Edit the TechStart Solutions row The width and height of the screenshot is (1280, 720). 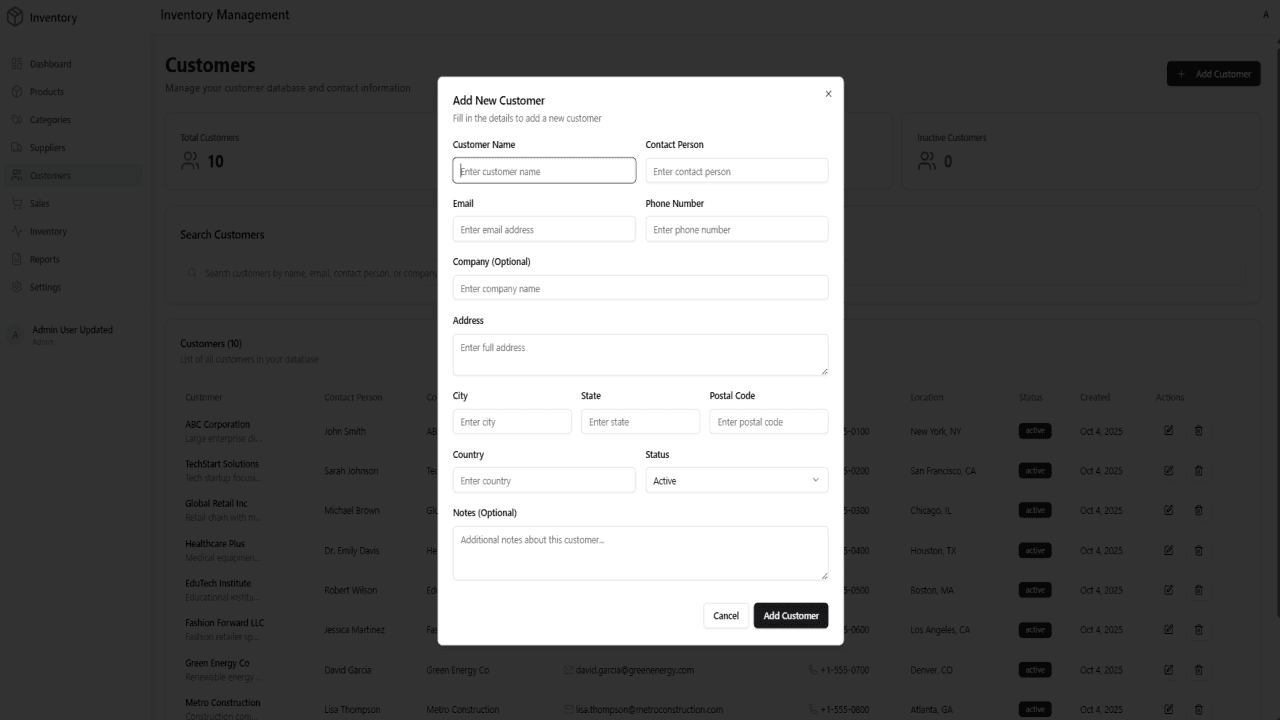tap(1168, 471)
